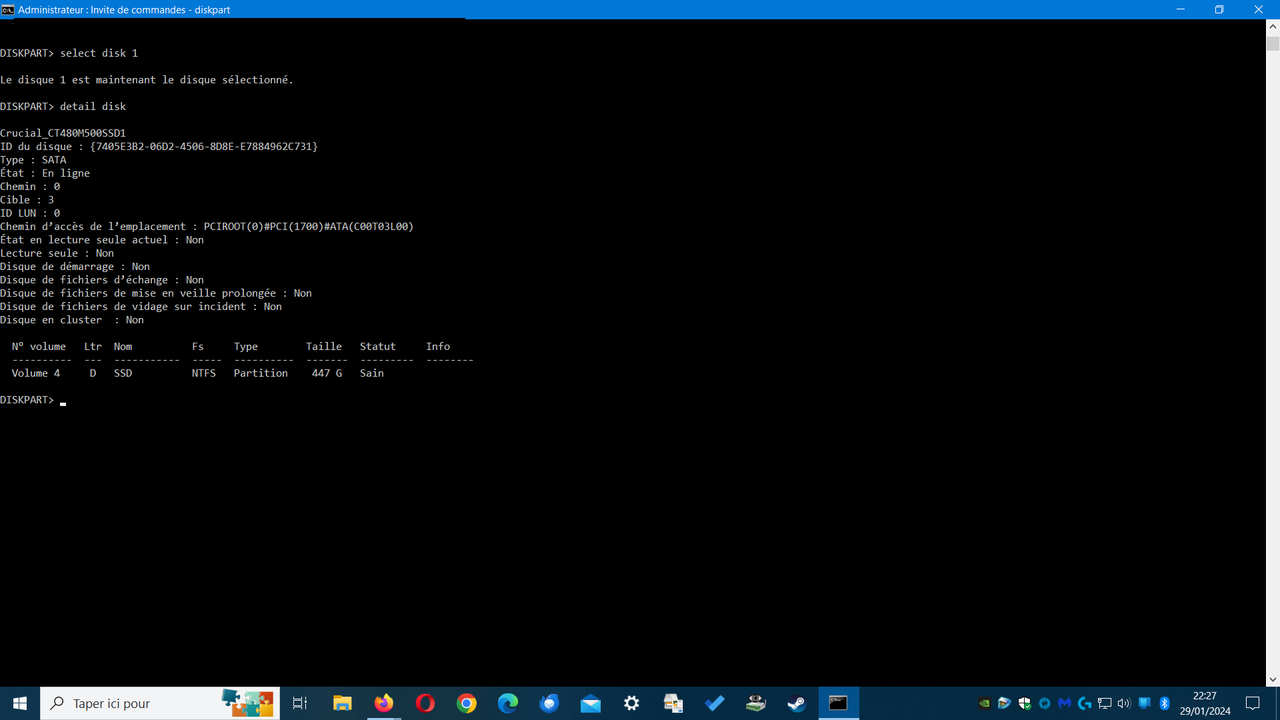
Task: Open the command prompt title bar system menu
Action: (x=9, y=9)
